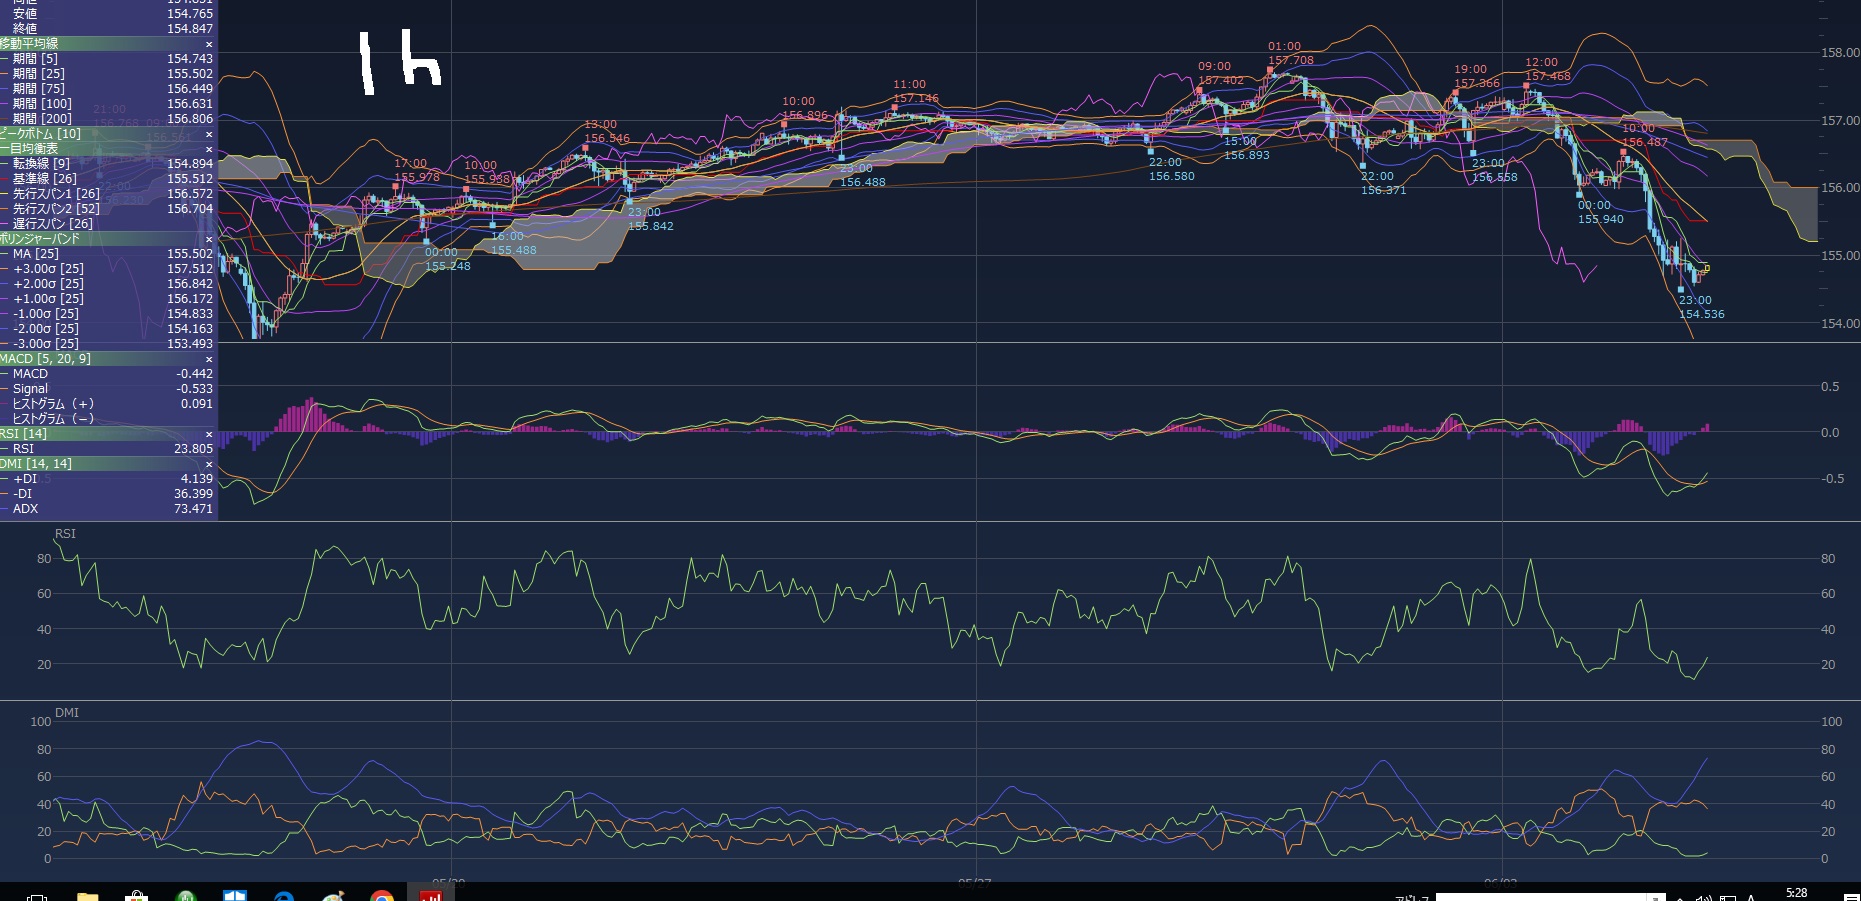Open File Explorer from the taskbar
The width and height of the screenshot is (1861, 901).
pos(87,896)
